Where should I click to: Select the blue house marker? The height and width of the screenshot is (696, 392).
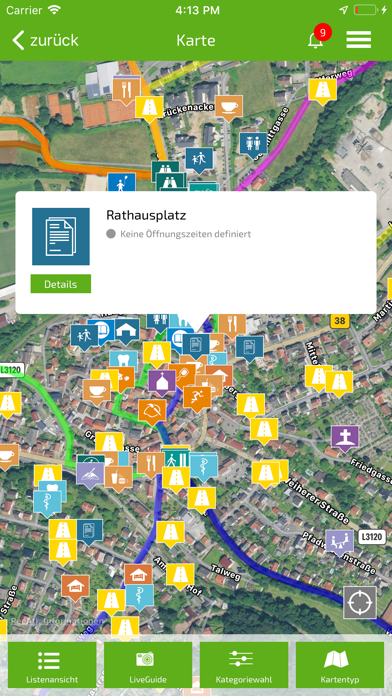click(127, 331)
